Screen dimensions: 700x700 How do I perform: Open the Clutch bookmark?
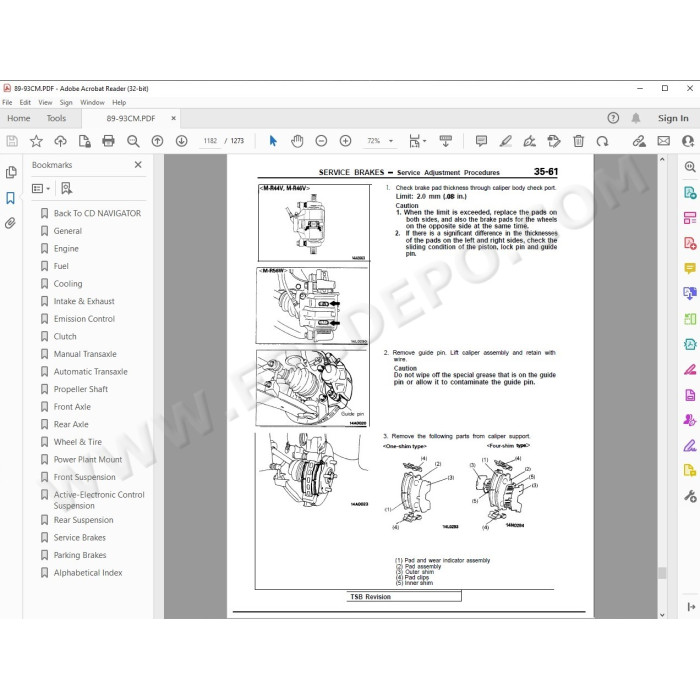65,337
